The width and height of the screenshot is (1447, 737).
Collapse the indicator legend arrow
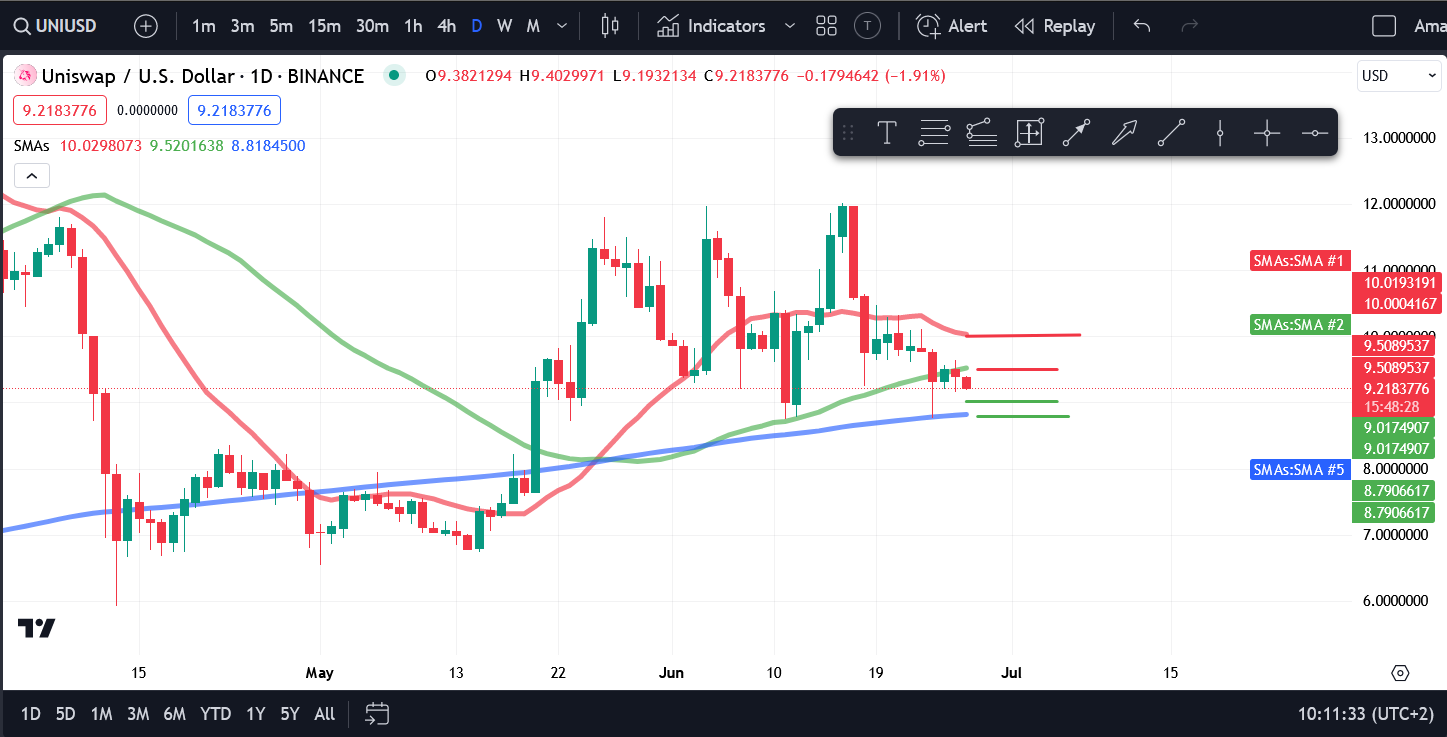point(32,176)
